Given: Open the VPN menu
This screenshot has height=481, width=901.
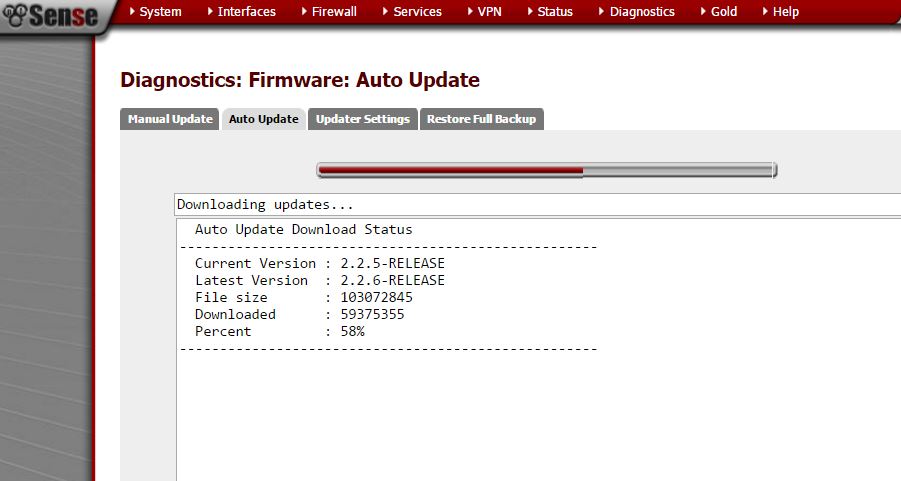Looking at the screenshot, I should (484, 11).
